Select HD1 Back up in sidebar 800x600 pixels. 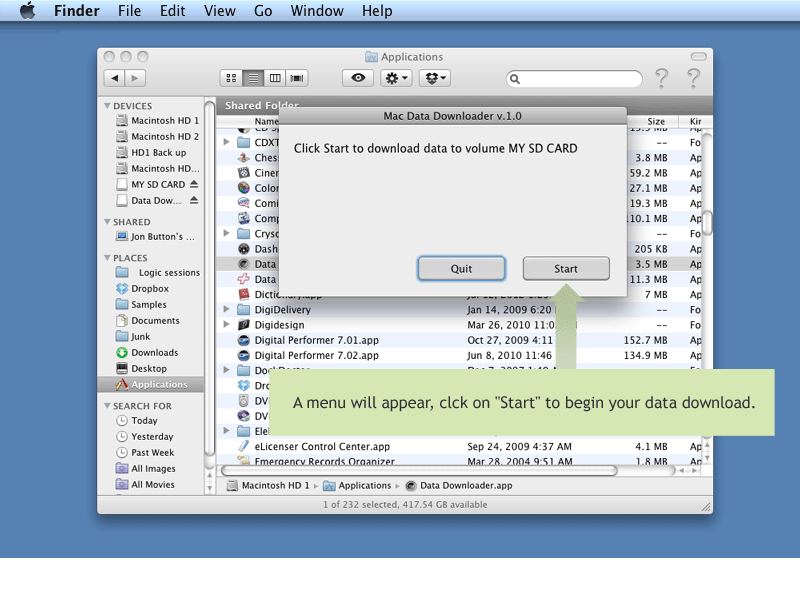(151, 153)
